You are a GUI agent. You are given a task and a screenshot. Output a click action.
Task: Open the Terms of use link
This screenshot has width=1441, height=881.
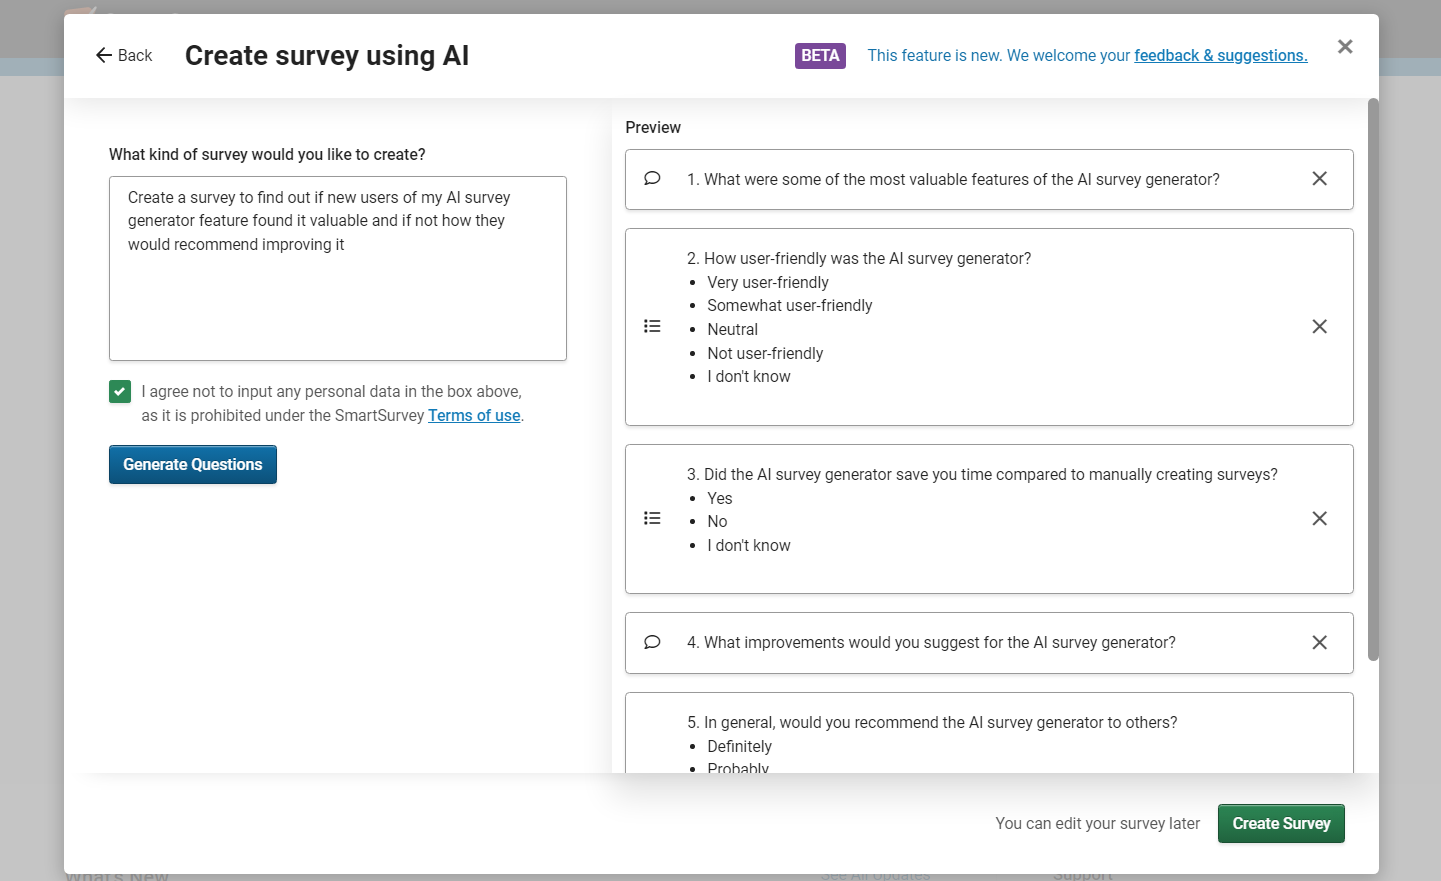473,415
